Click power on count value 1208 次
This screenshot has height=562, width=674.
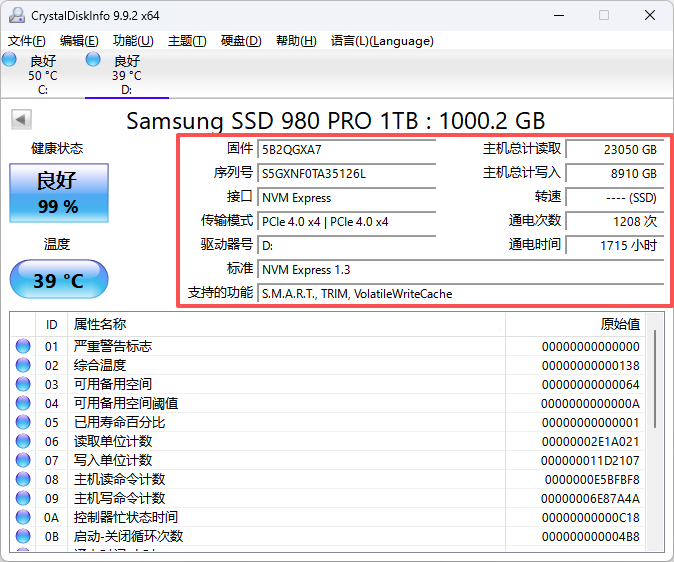(615, 222)
